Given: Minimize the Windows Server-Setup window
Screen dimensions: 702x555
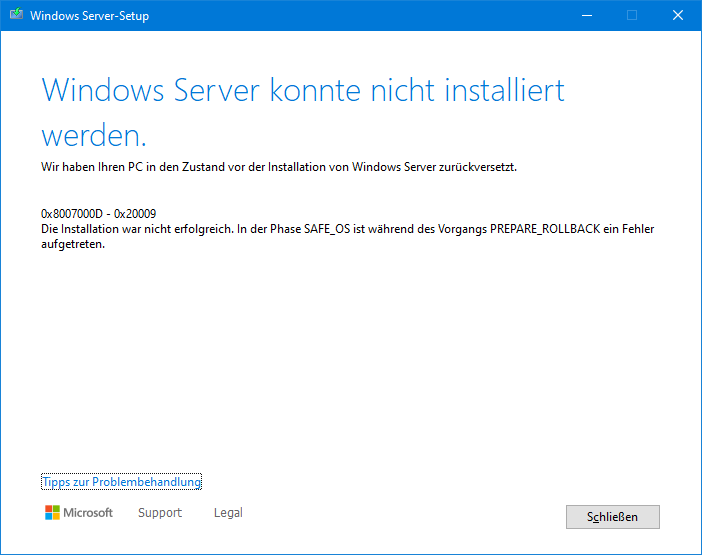Looking at the screenshot, I should 587,15.
